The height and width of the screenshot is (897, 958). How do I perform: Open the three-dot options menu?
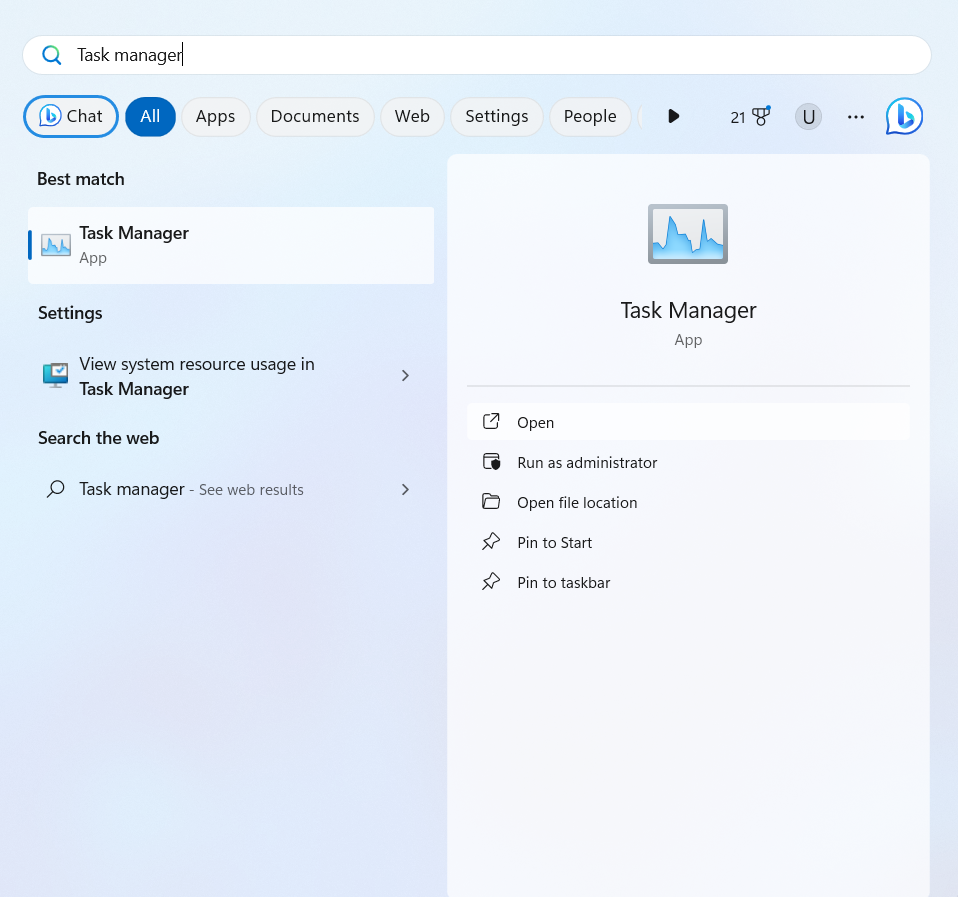coord(856,117)
